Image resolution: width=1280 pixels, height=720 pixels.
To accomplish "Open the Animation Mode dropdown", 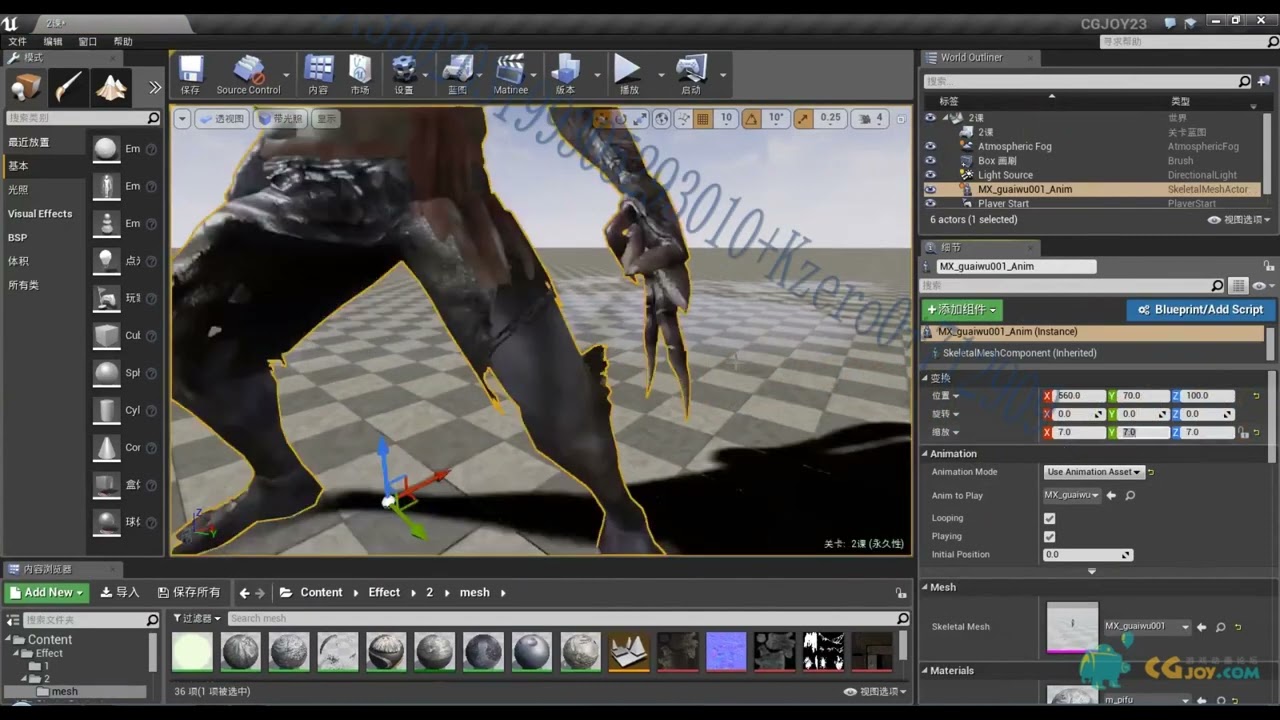I will click(x=1093, y=472).
